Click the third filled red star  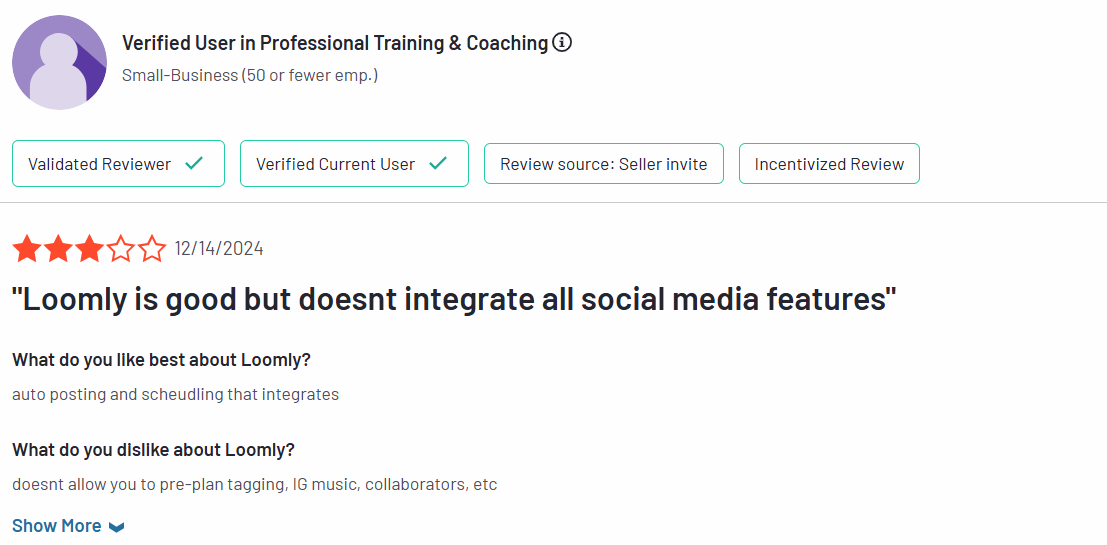88,248
